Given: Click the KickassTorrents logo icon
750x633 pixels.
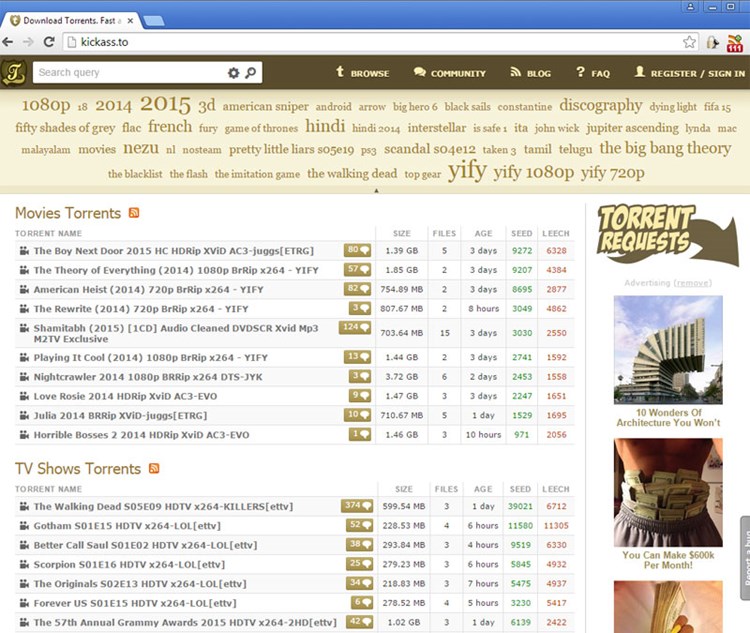Looking at the screenshot, I should tap(14, 72).
